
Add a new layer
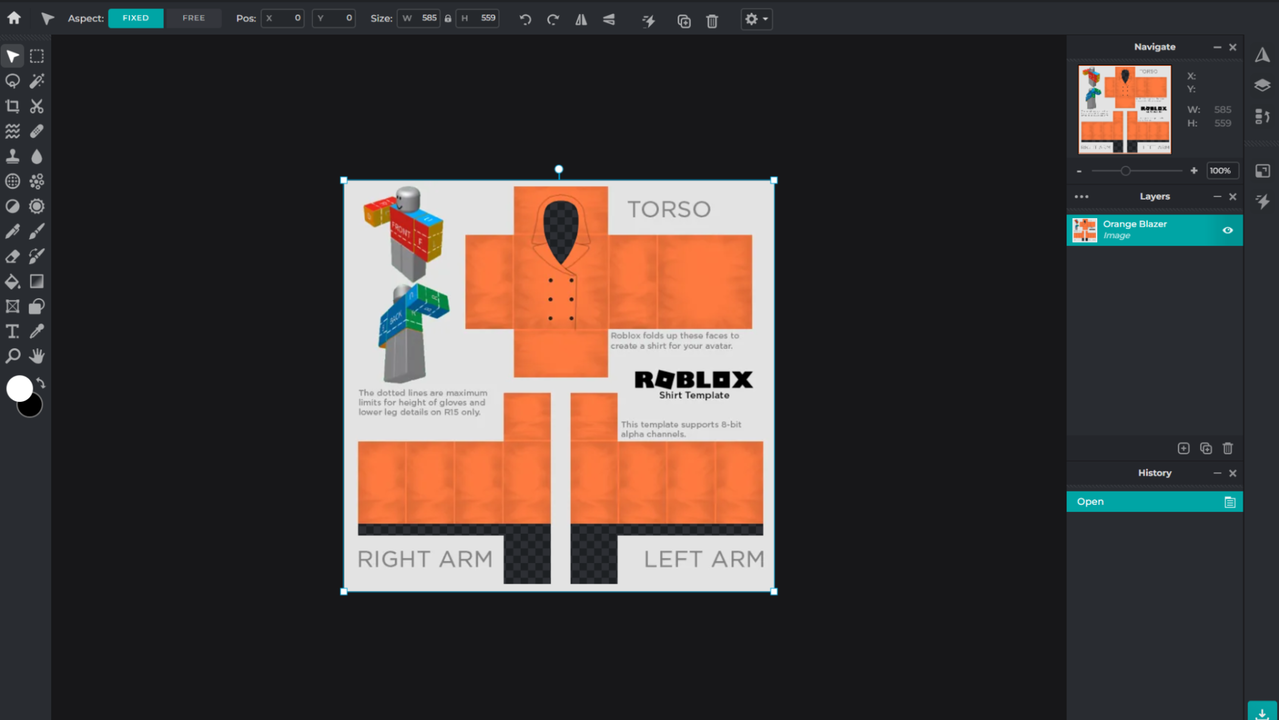click(x=1183, y=449)
